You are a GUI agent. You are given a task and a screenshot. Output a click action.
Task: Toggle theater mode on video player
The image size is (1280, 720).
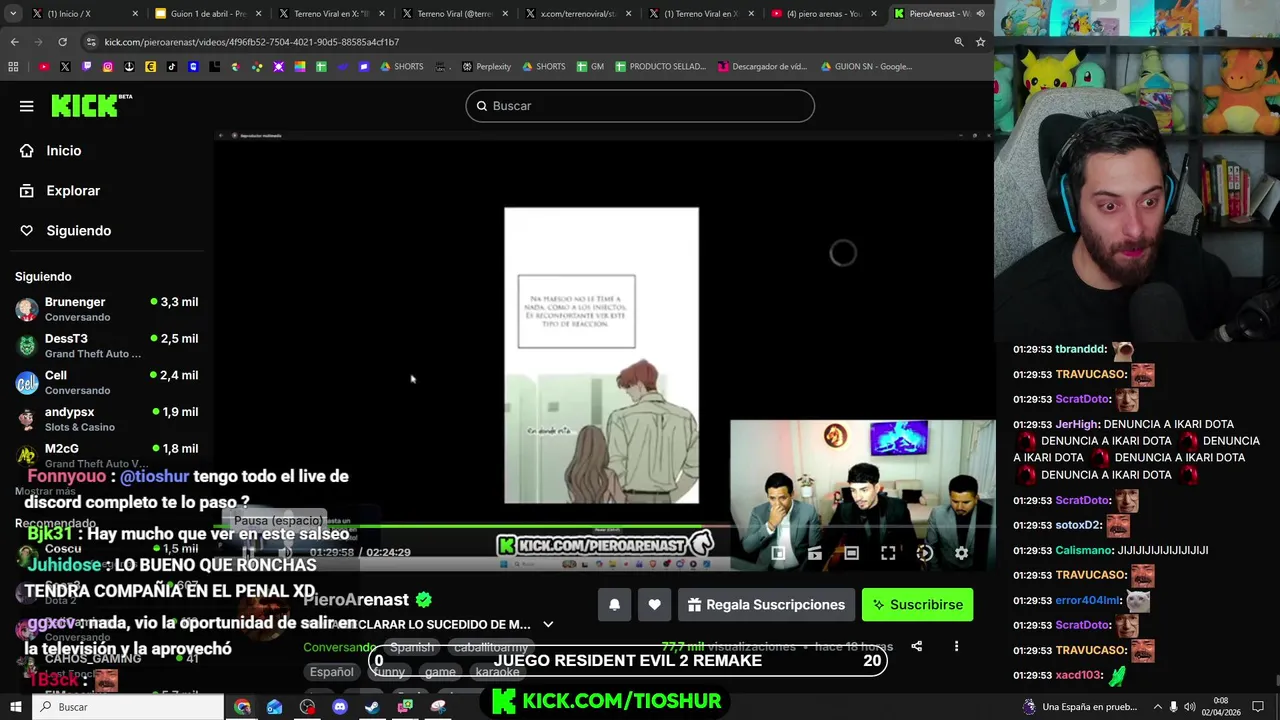pos(851,553)
